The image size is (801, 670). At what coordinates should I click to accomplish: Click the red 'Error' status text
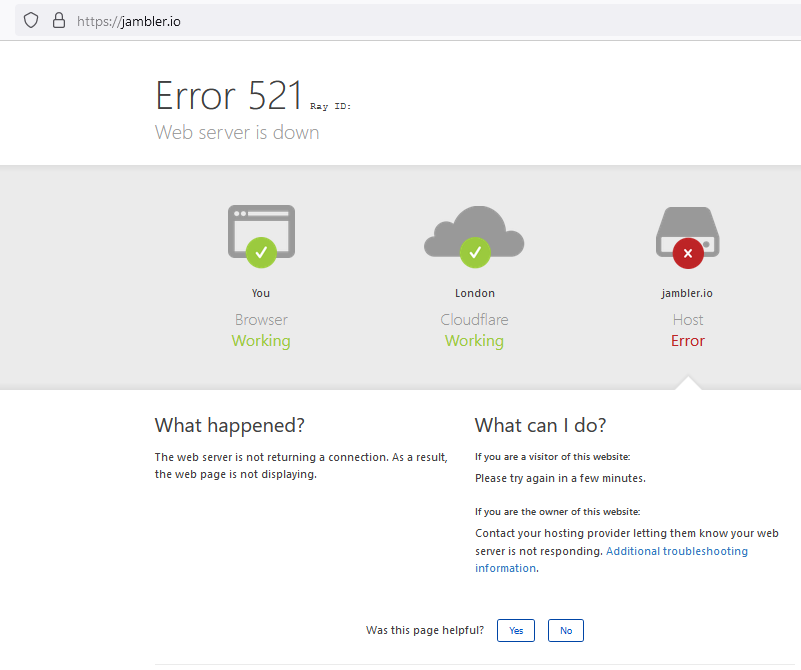[688, 341]
